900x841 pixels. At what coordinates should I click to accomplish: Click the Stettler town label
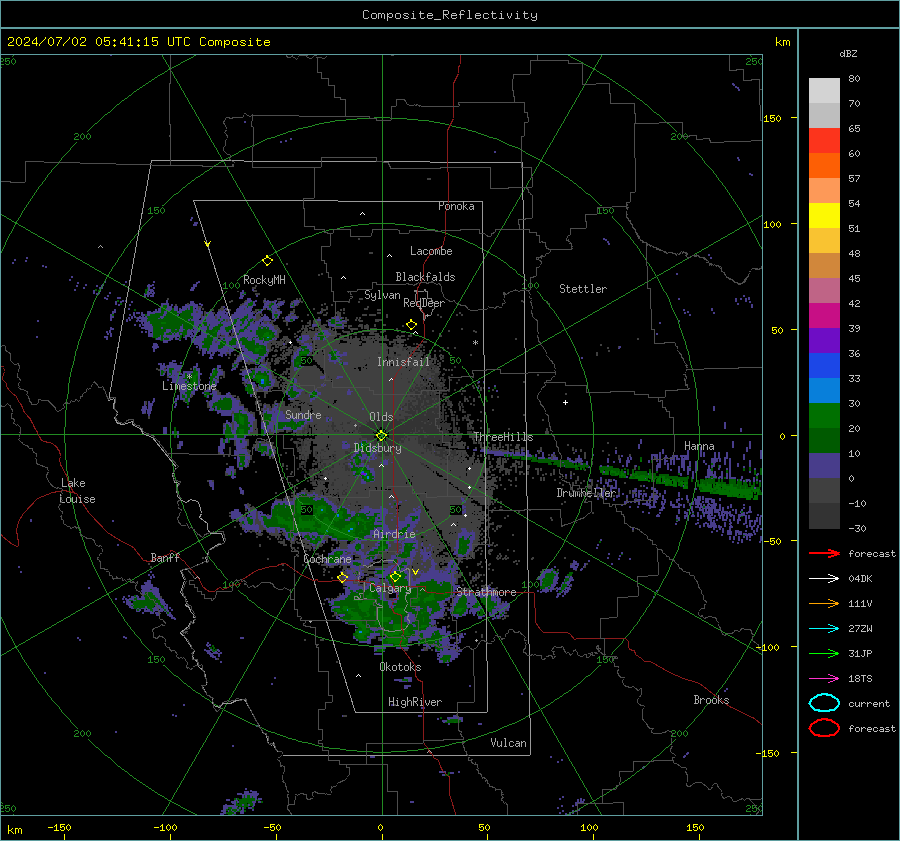(583, 289)
